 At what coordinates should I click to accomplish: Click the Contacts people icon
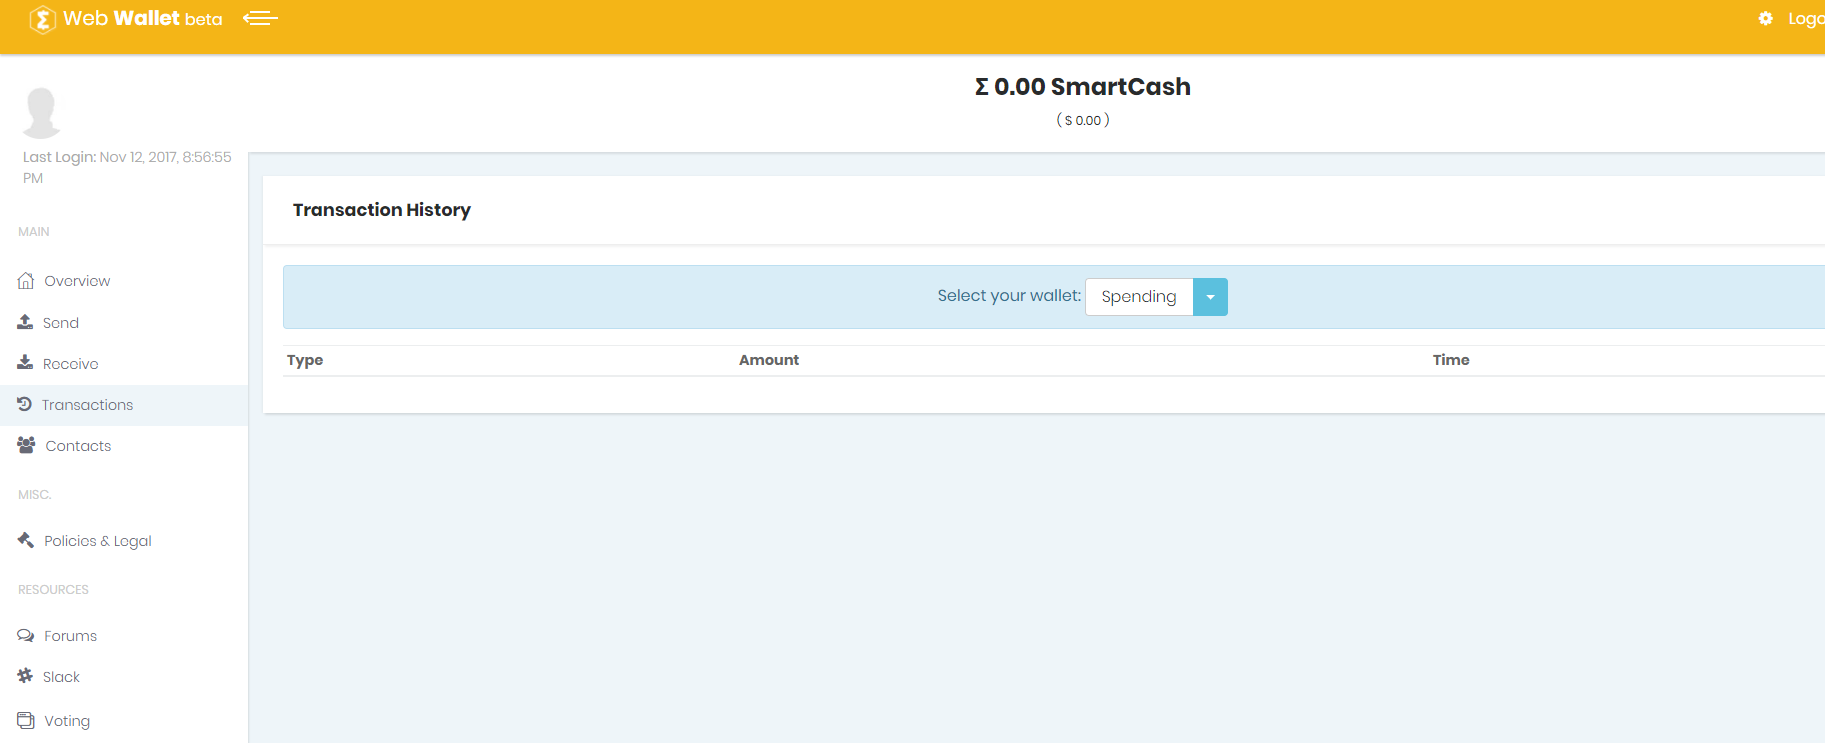coord(26,445)
